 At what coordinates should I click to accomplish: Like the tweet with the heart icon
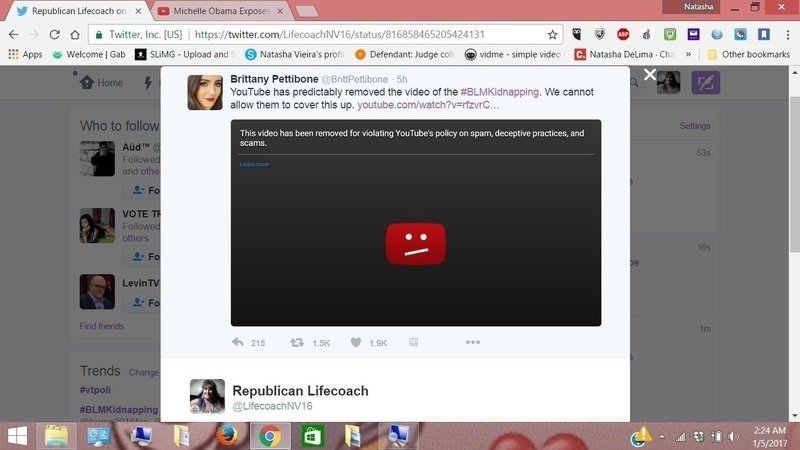(356, 342)
